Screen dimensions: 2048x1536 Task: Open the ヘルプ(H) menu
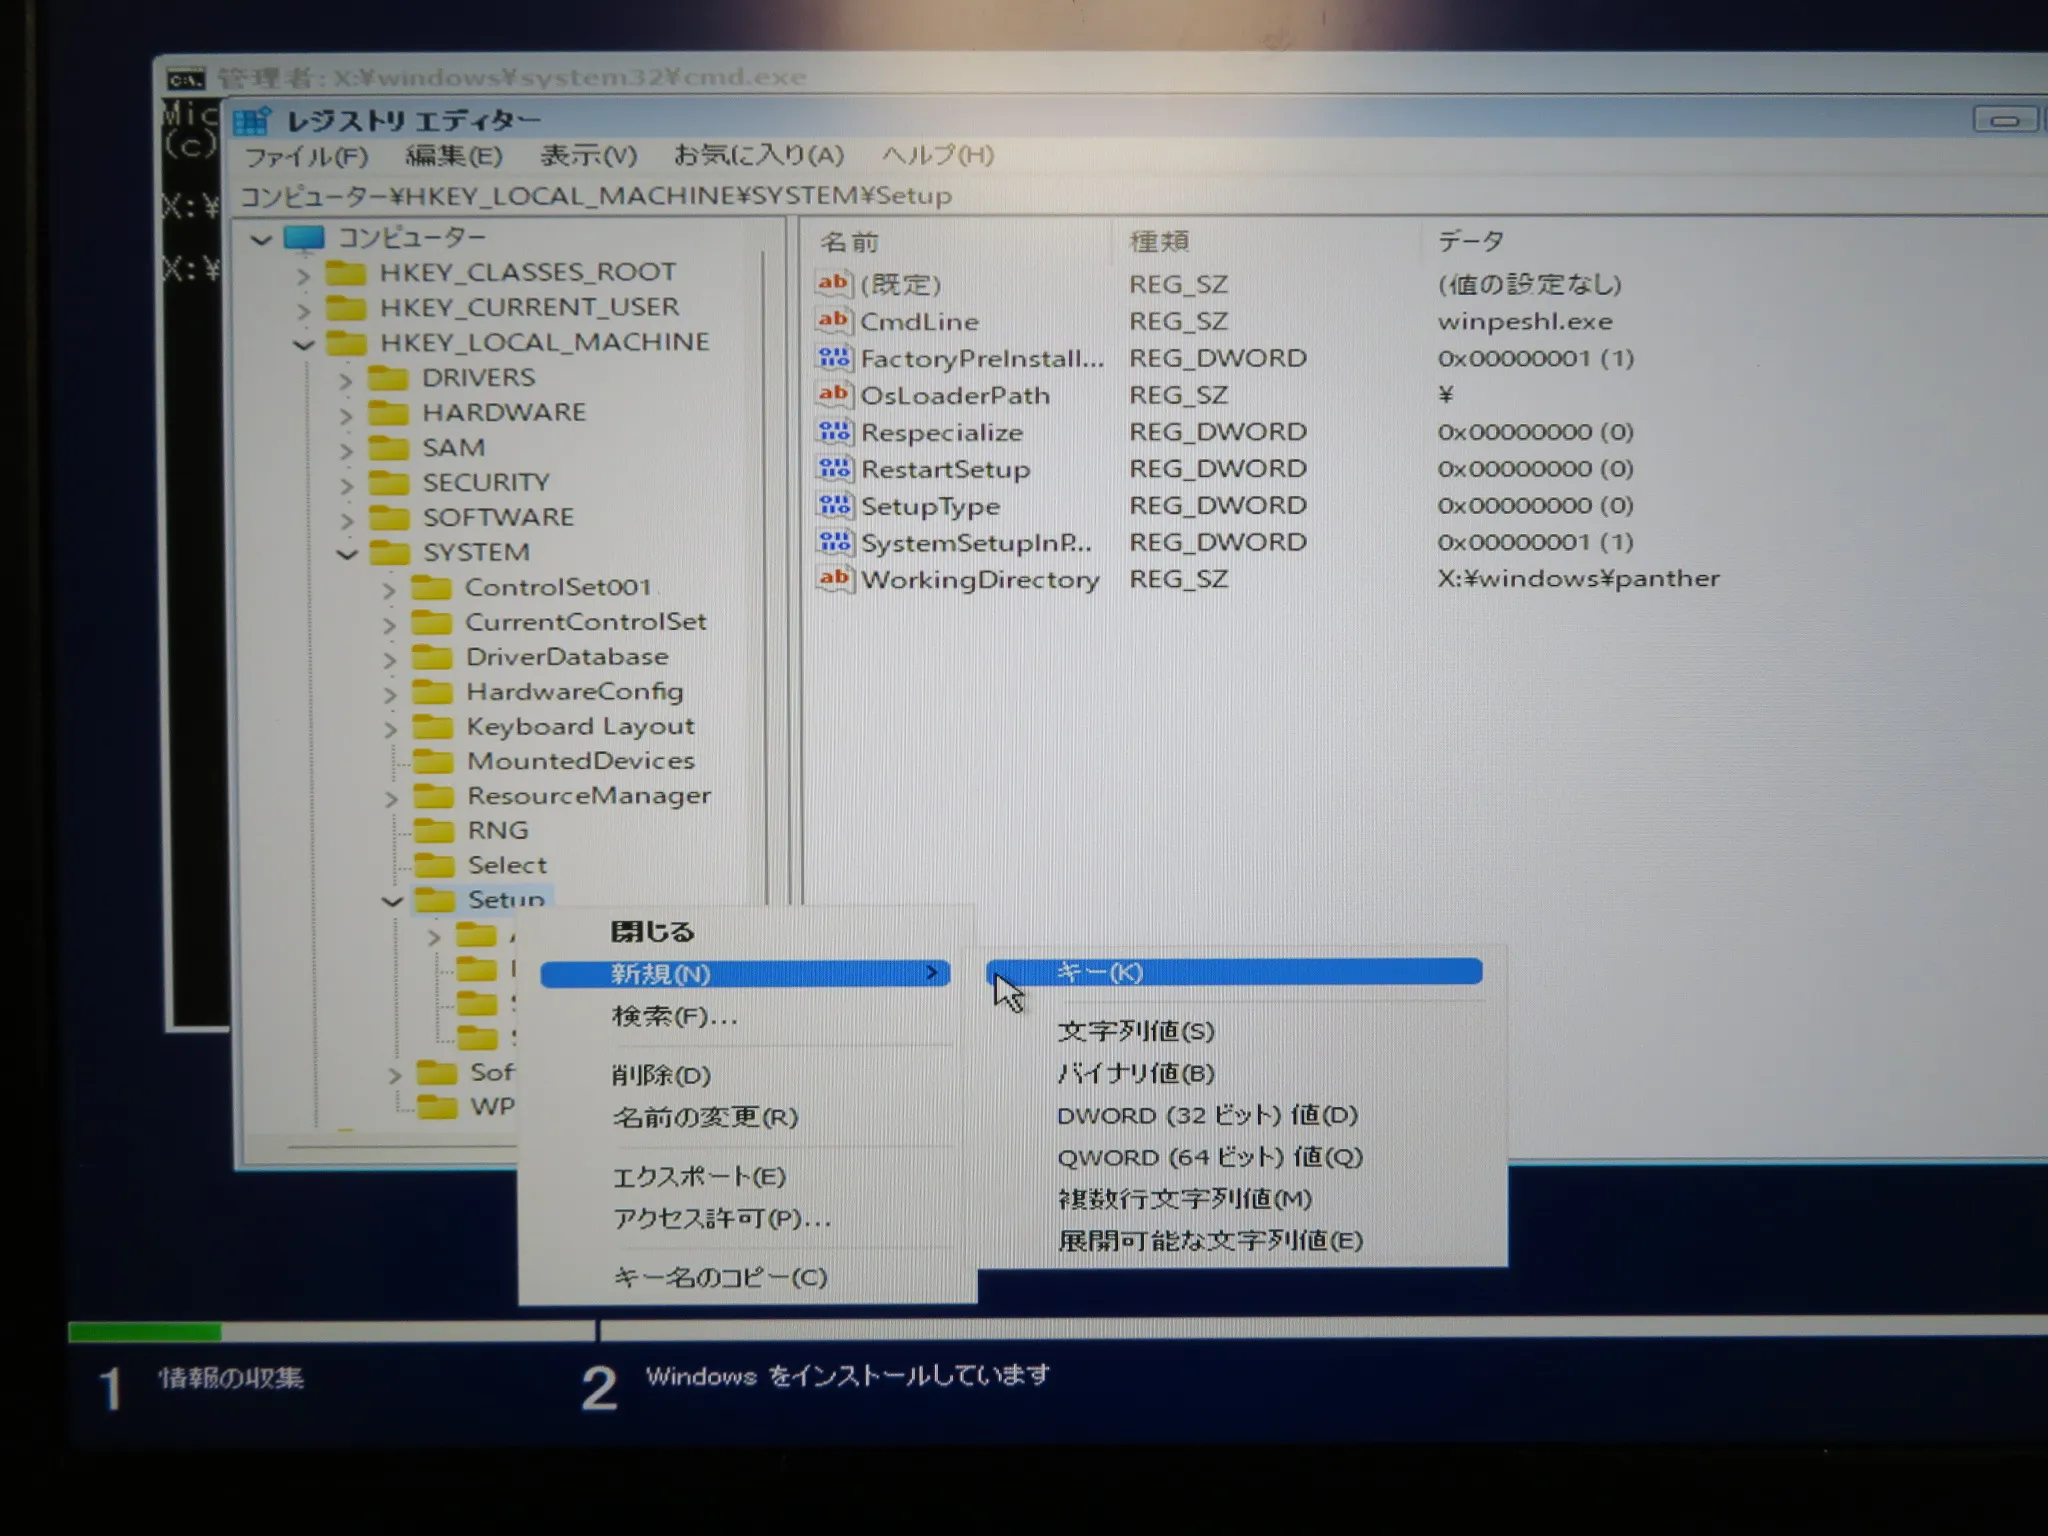(x=938, y=155)
